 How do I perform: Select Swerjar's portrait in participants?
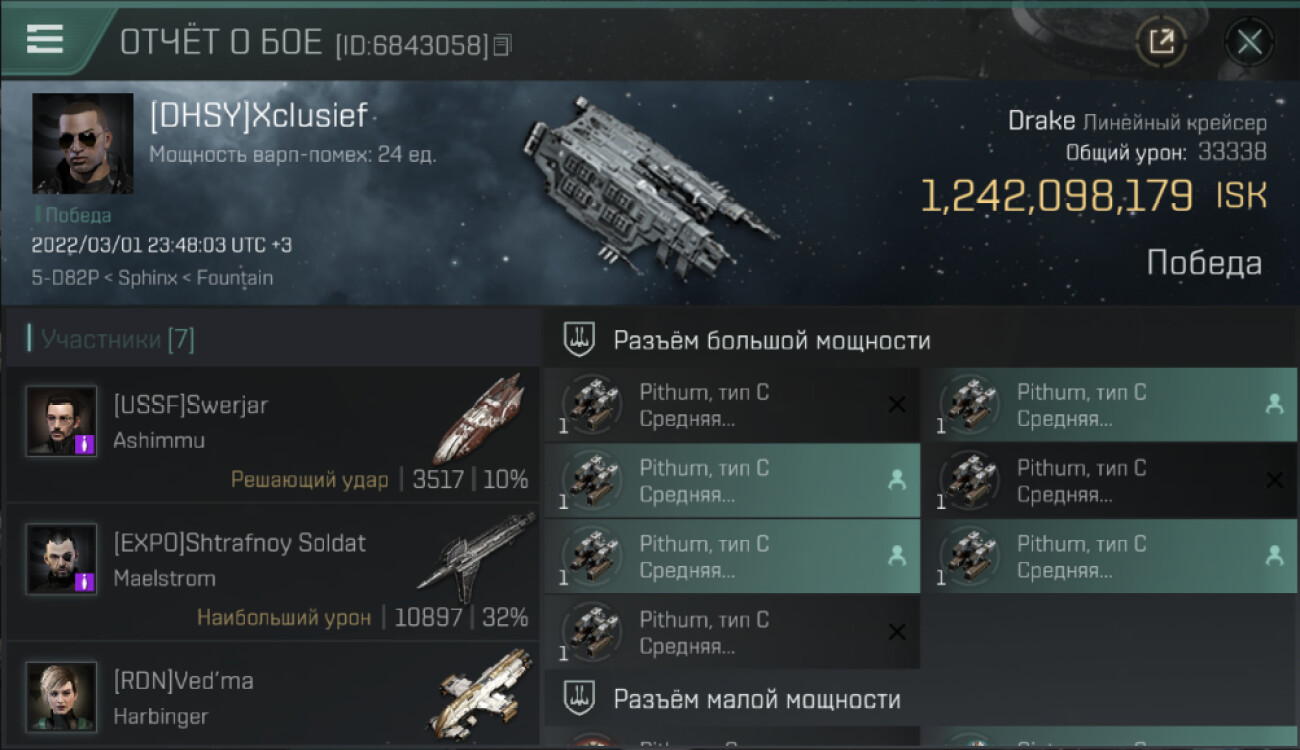point(61,421)
